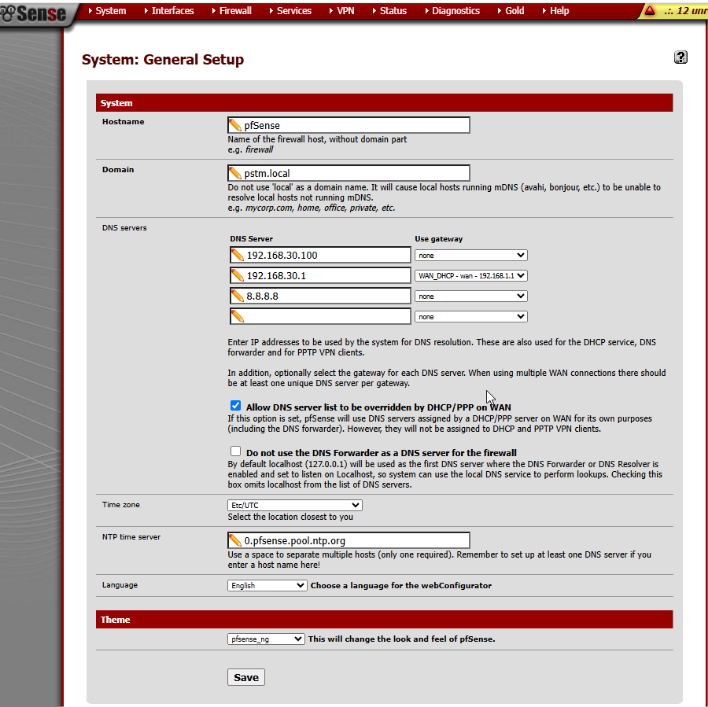Enable 'Do not use the DNS Forwarder' checkbox

tap(236, 451)
